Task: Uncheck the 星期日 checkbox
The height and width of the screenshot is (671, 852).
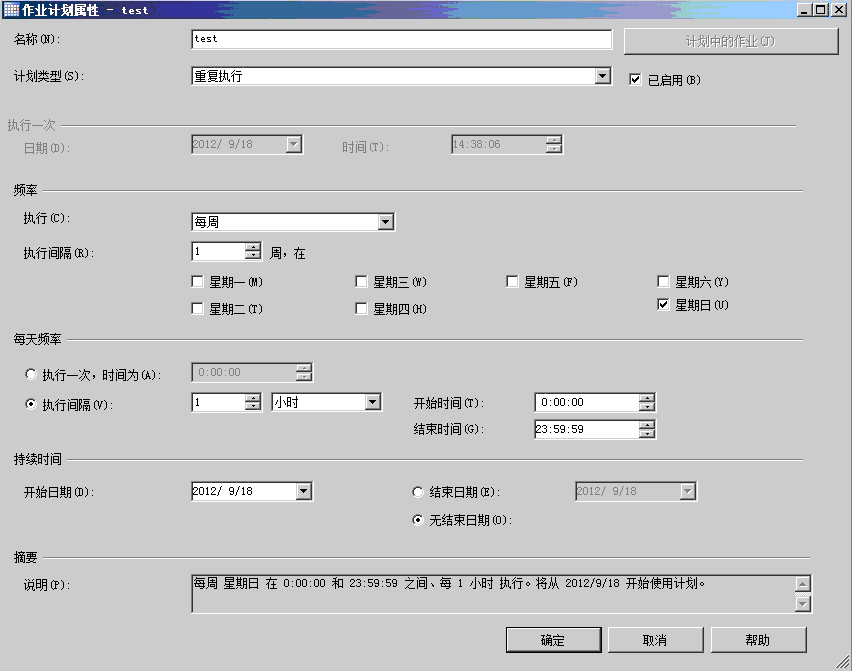Action: (664, 305)
